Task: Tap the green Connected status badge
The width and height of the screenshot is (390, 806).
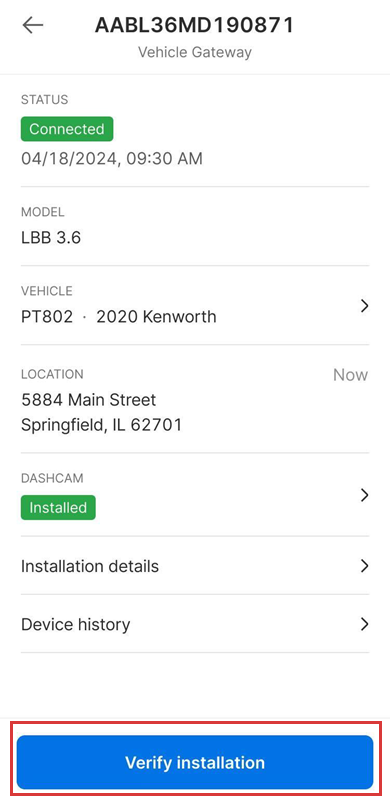Action: point(67,129)
